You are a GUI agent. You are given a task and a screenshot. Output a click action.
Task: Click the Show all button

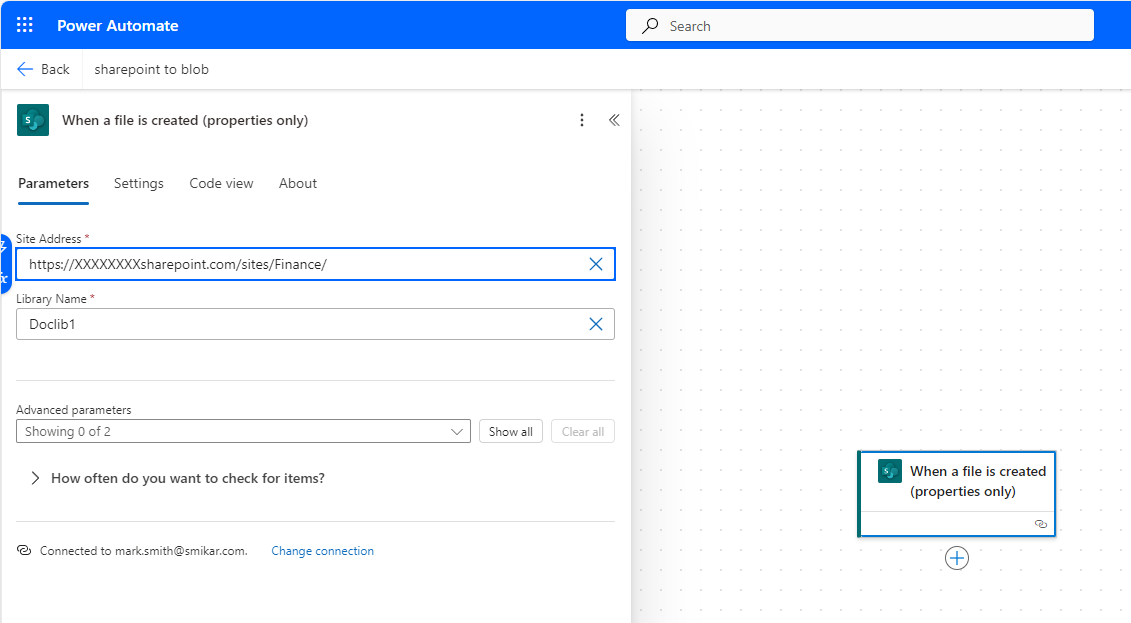point(511,431)
